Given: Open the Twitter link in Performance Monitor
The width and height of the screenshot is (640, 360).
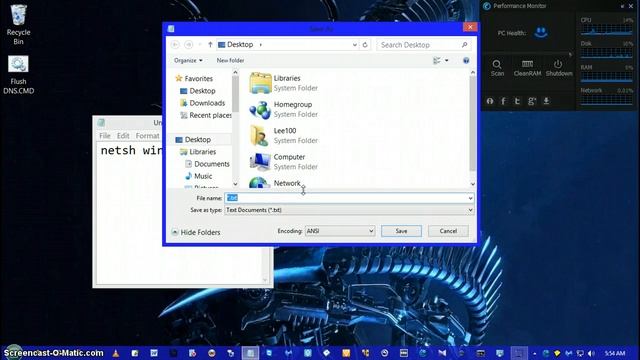Looking at the screenshot, I should (x=517, y=101).
